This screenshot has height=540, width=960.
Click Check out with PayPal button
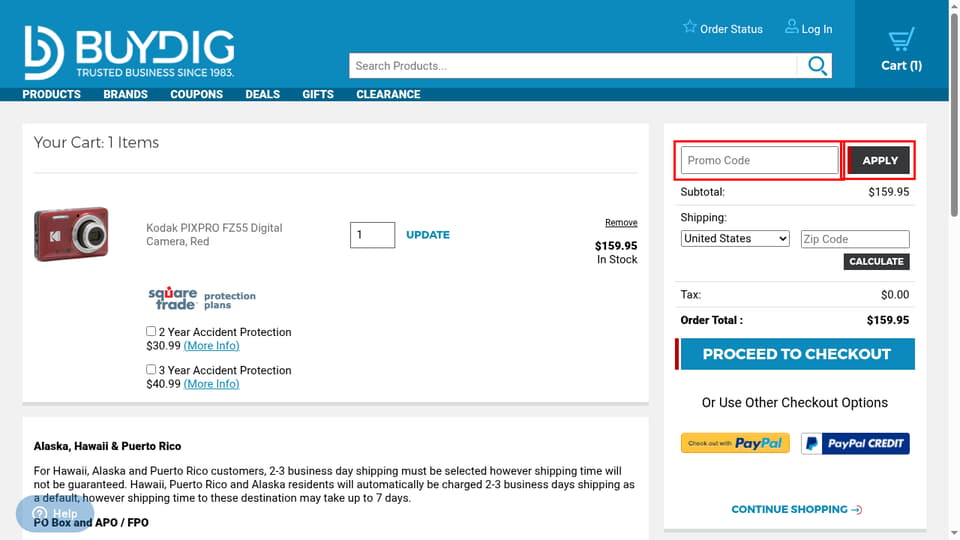point(735,443)
